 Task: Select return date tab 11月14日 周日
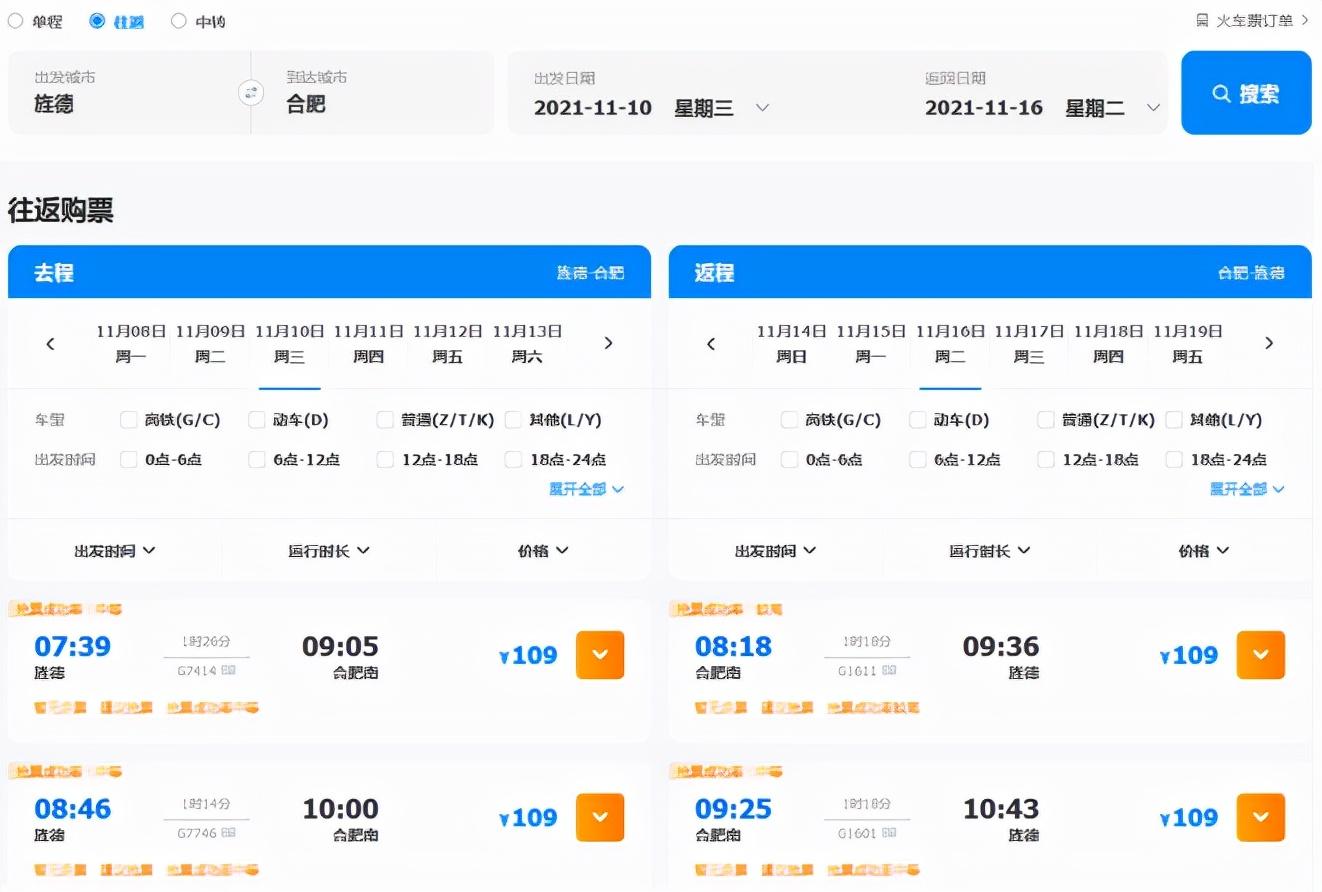(791, 344)
